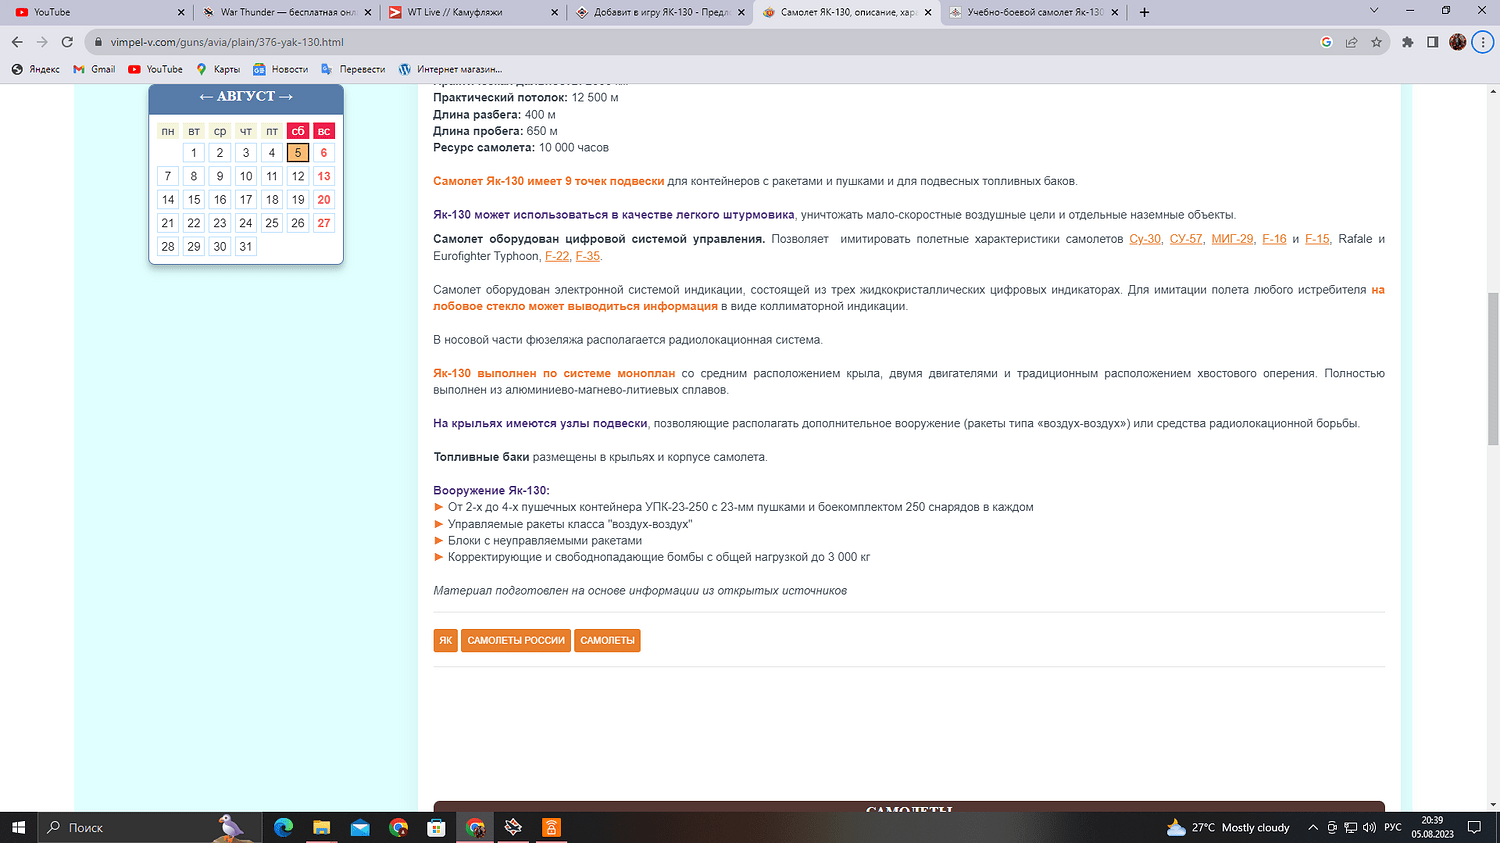The height and width of the screenshot is (843, 1500).
Task: Open the Chrome three-dot menu
Action: (1483, 42)
